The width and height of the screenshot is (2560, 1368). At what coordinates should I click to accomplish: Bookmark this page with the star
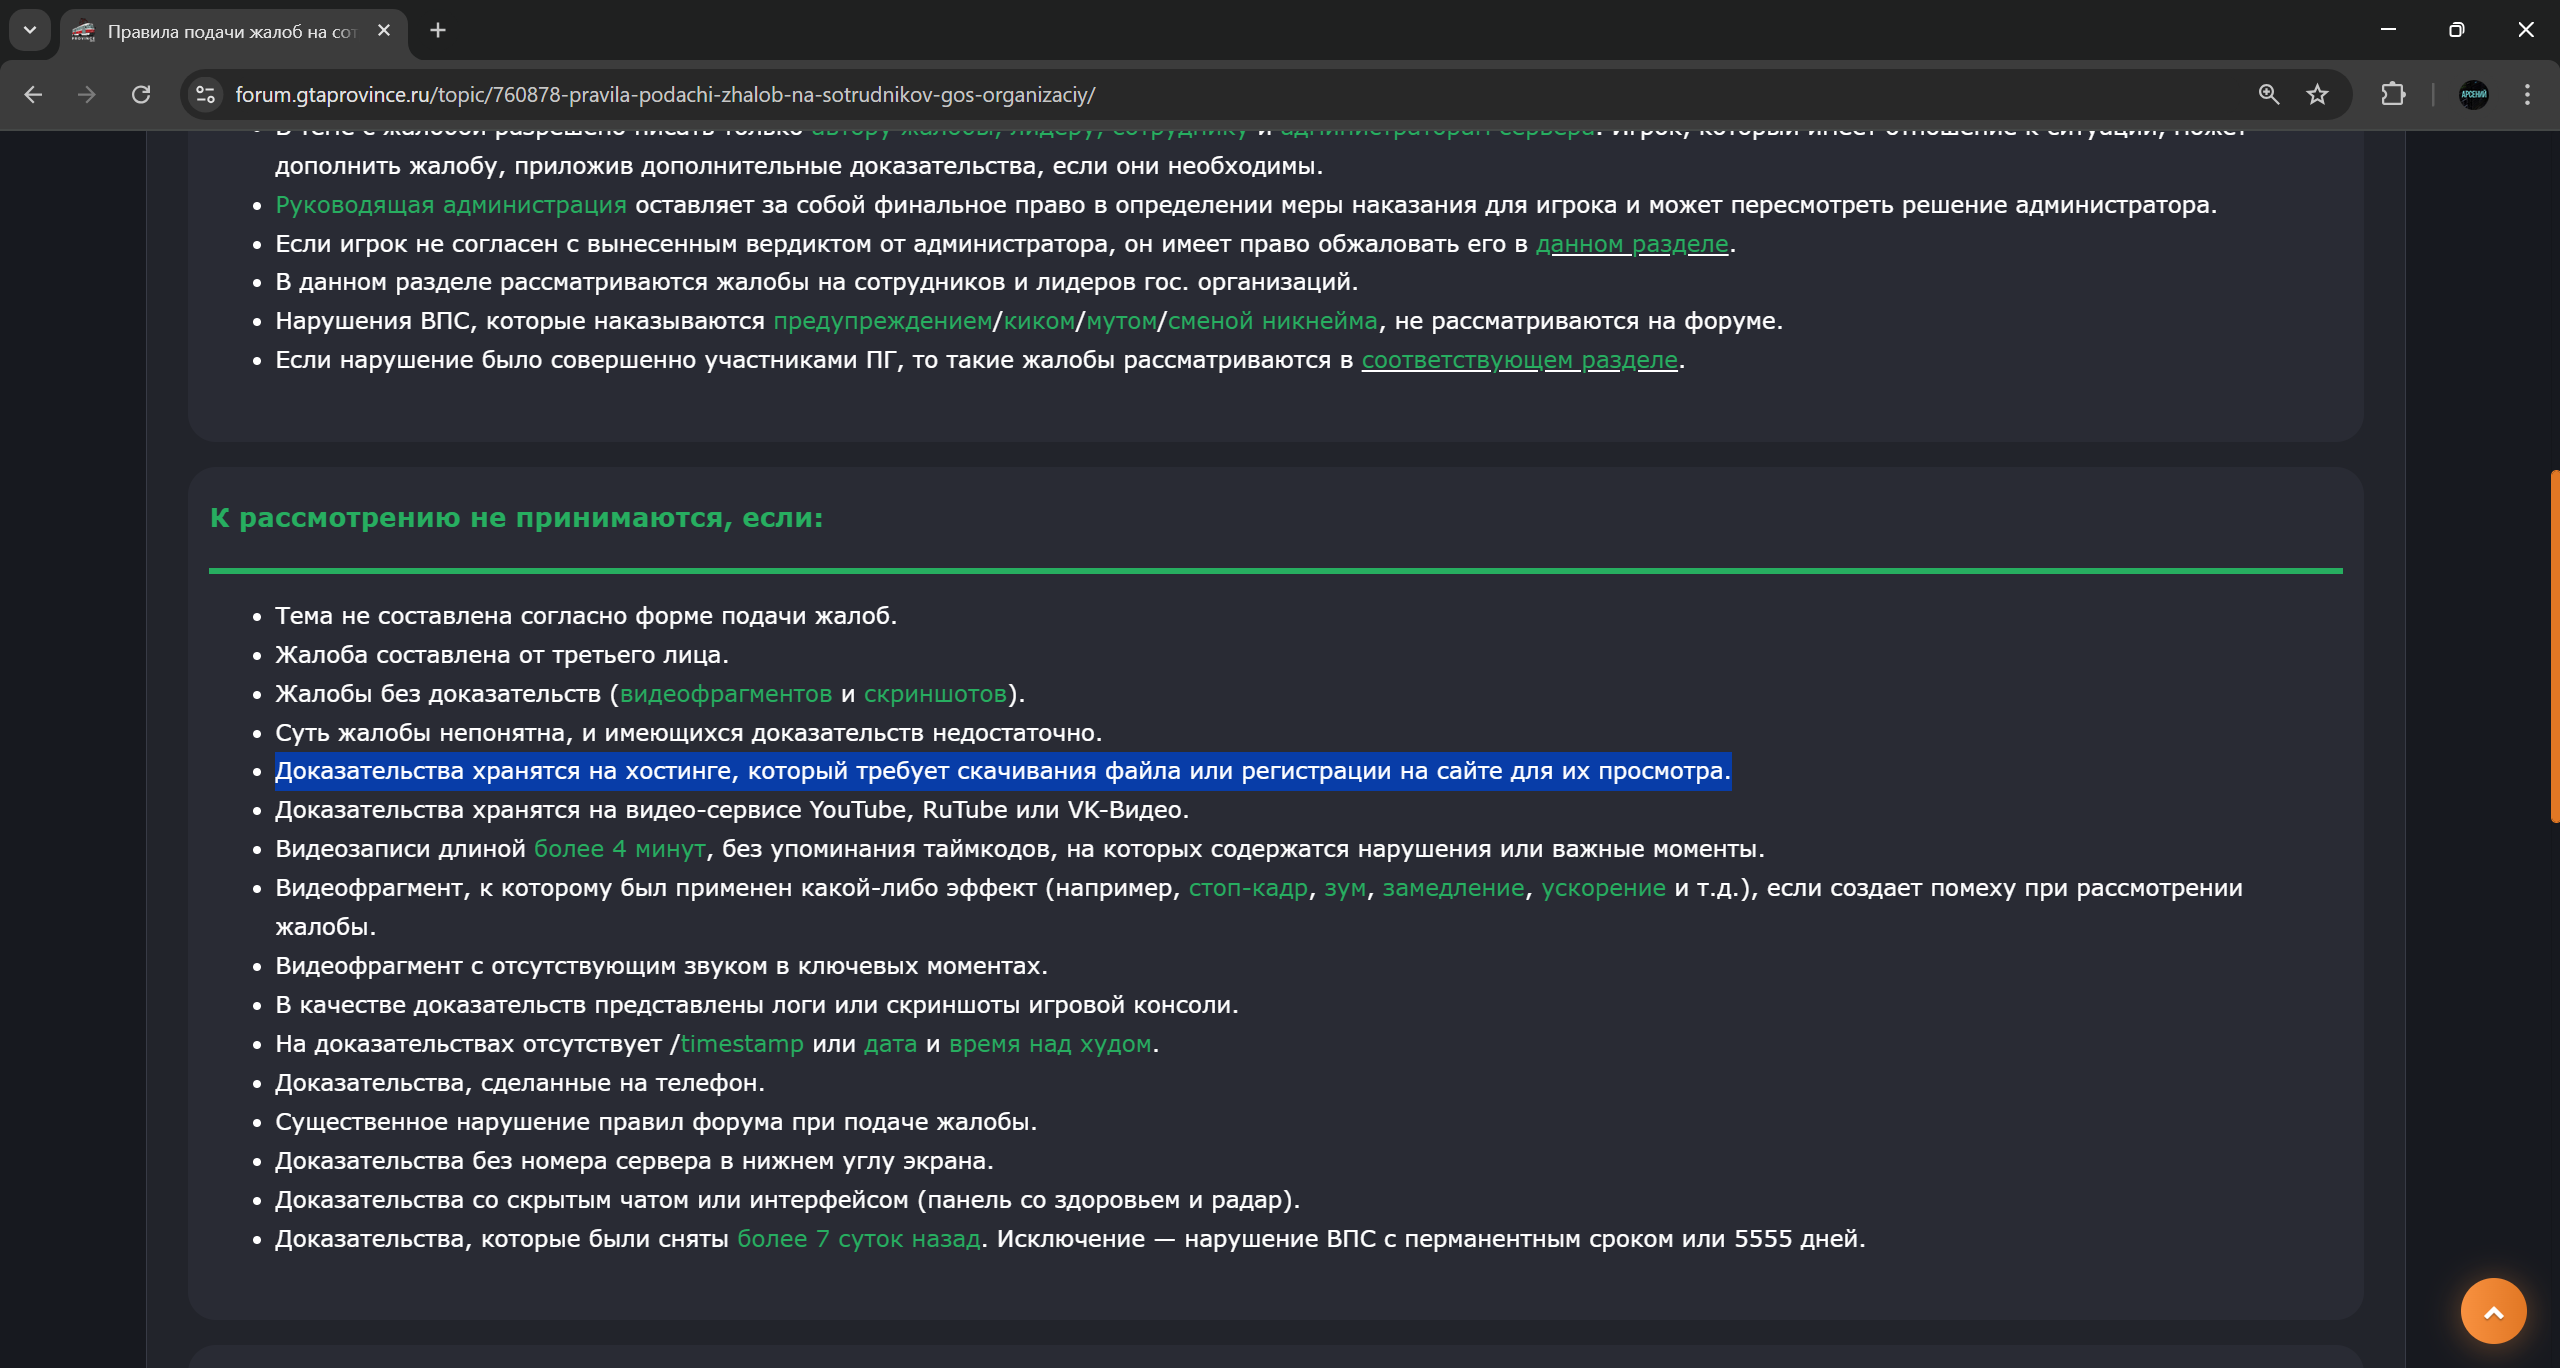click(x=2317, y=95)
